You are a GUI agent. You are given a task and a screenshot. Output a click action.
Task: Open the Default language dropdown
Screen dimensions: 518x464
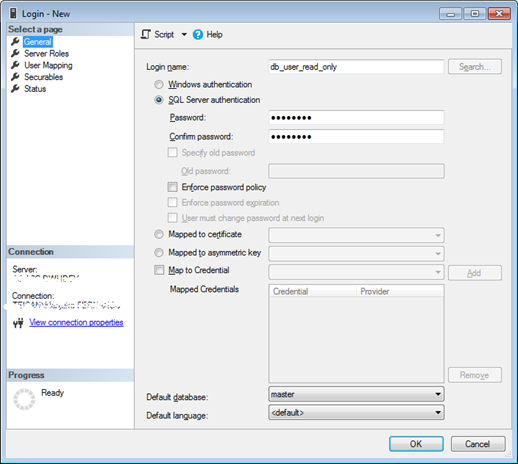point(356,413)
